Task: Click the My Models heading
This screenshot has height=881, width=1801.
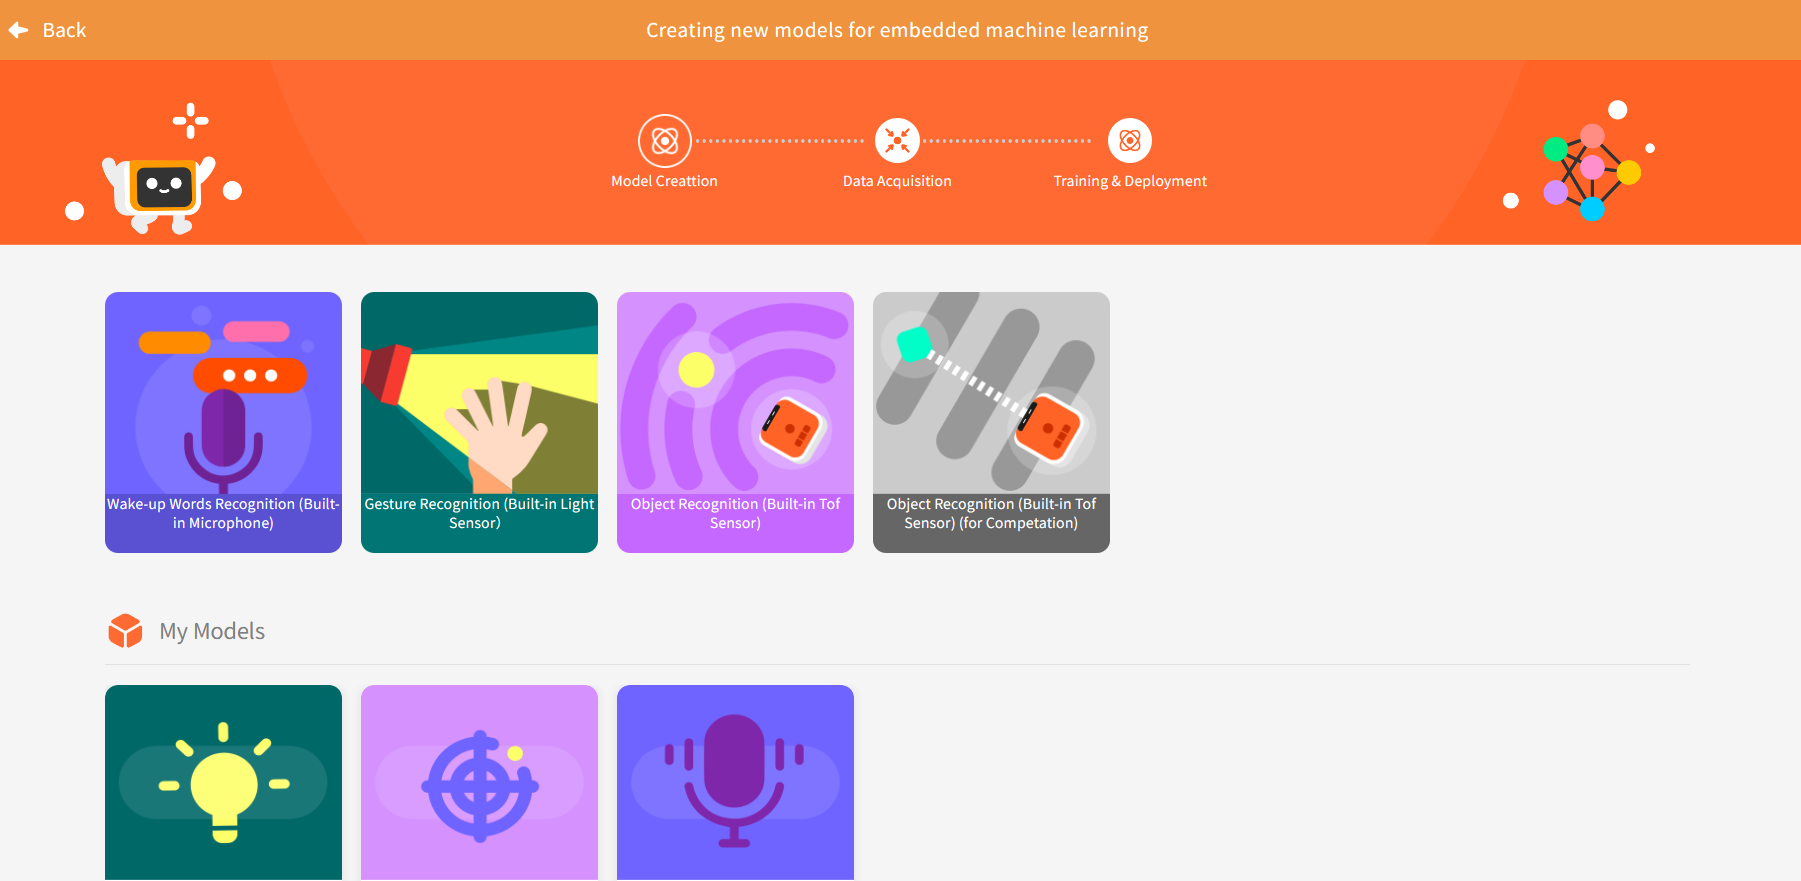Action: pyautogui.click(x=212, y=631)
